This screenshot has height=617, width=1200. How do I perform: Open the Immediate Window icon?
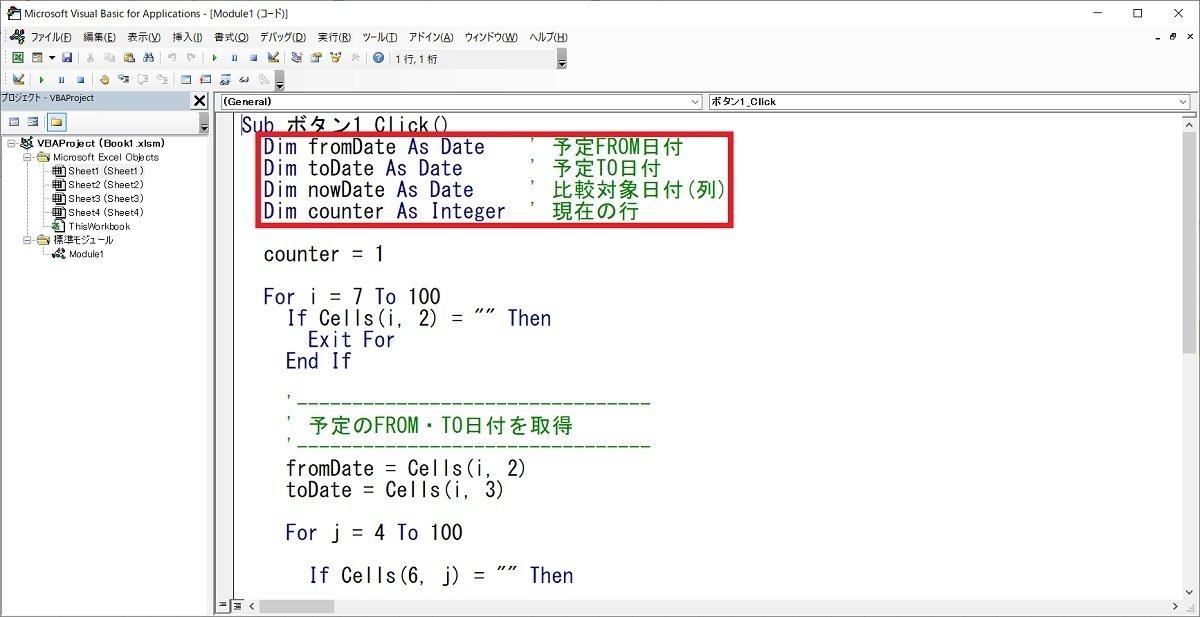[205, 79]
